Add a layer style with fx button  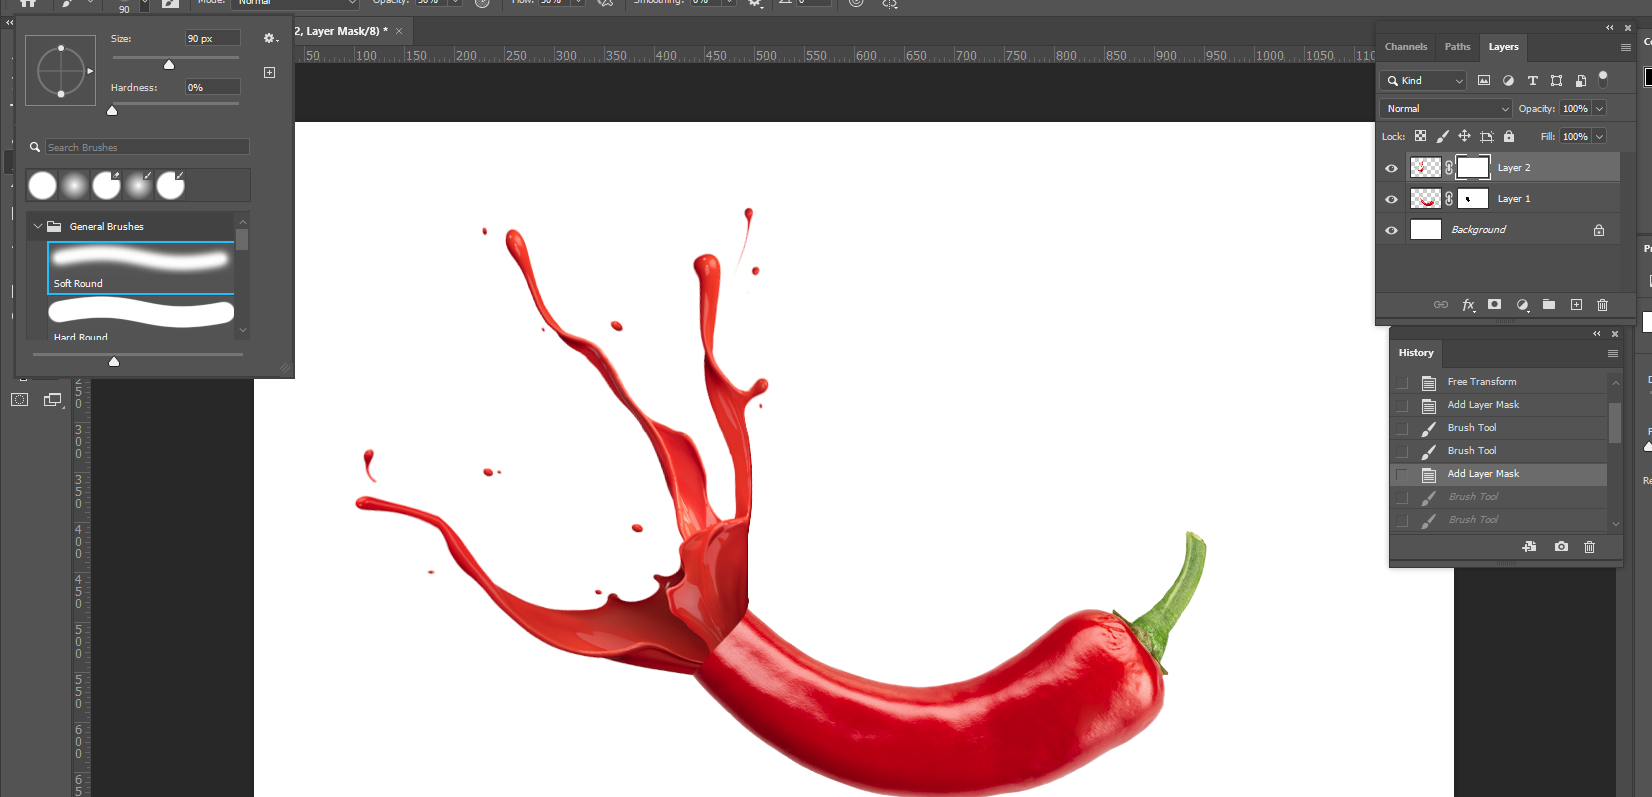1468,305
